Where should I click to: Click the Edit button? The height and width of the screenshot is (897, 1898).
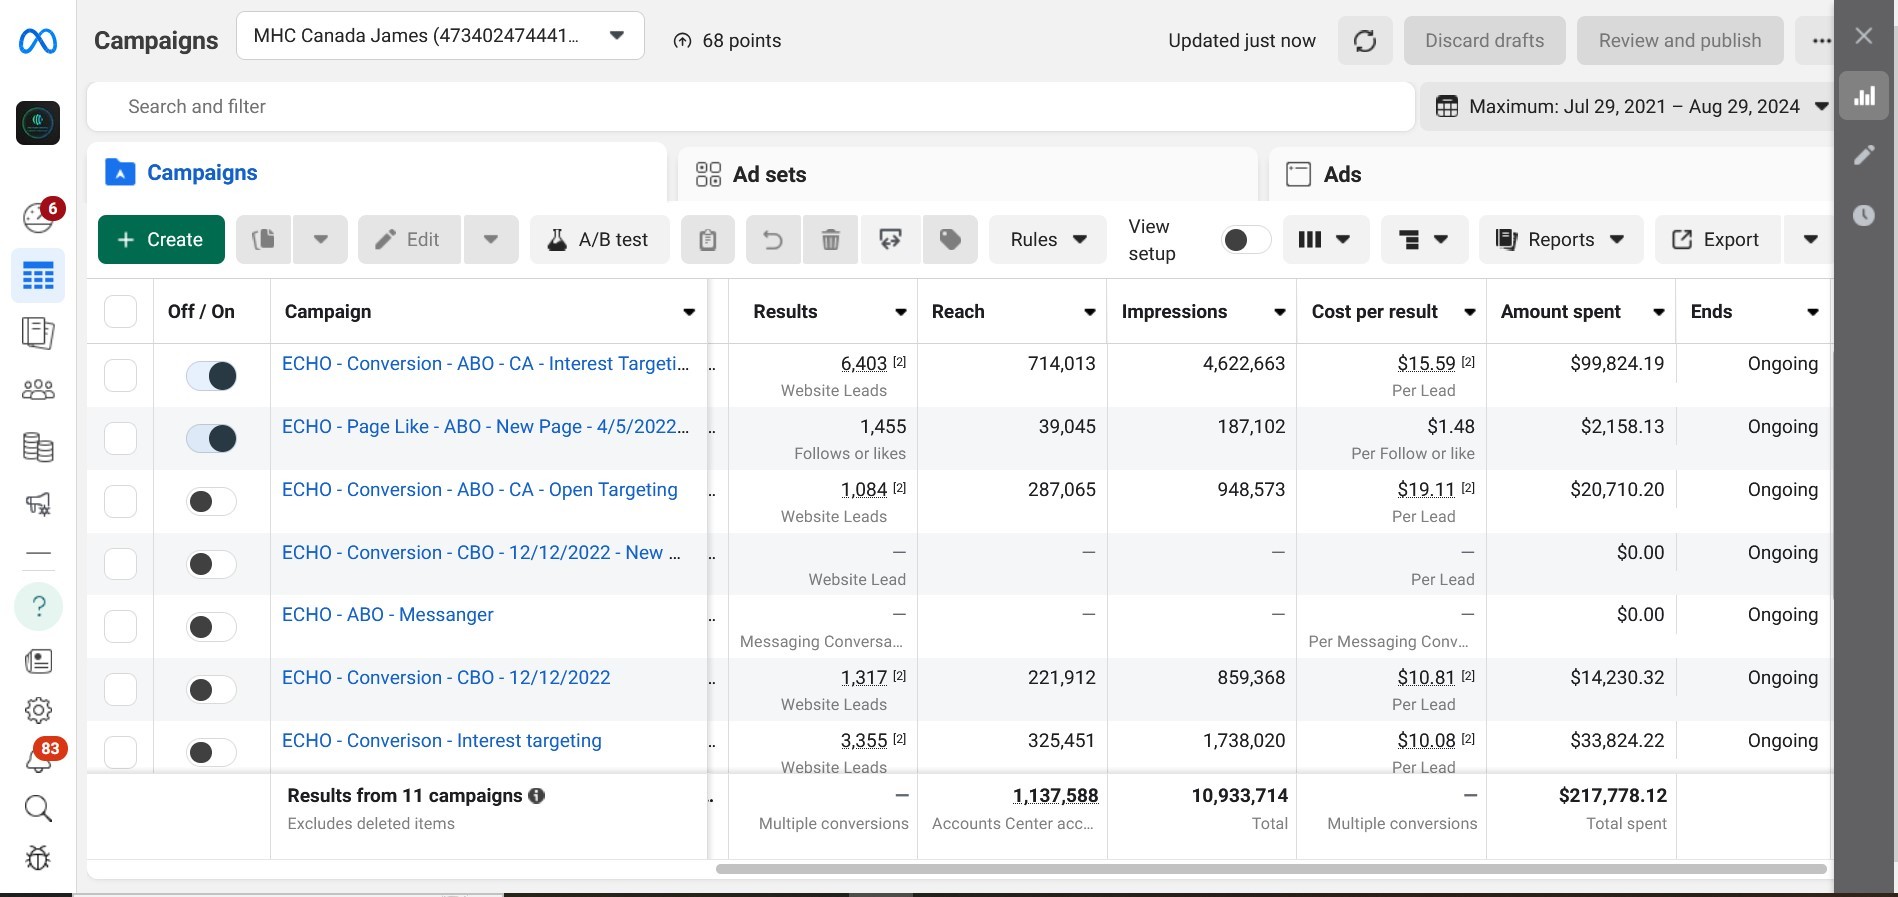pos(409,240)
